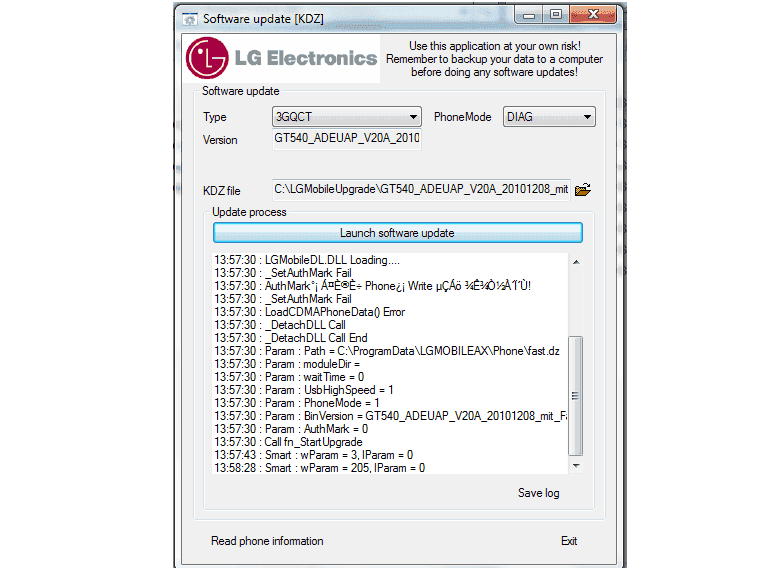Minimize the Software update window
Viewport: 768px width, 568px height.
pyautogui.click(x=528, y=15)
